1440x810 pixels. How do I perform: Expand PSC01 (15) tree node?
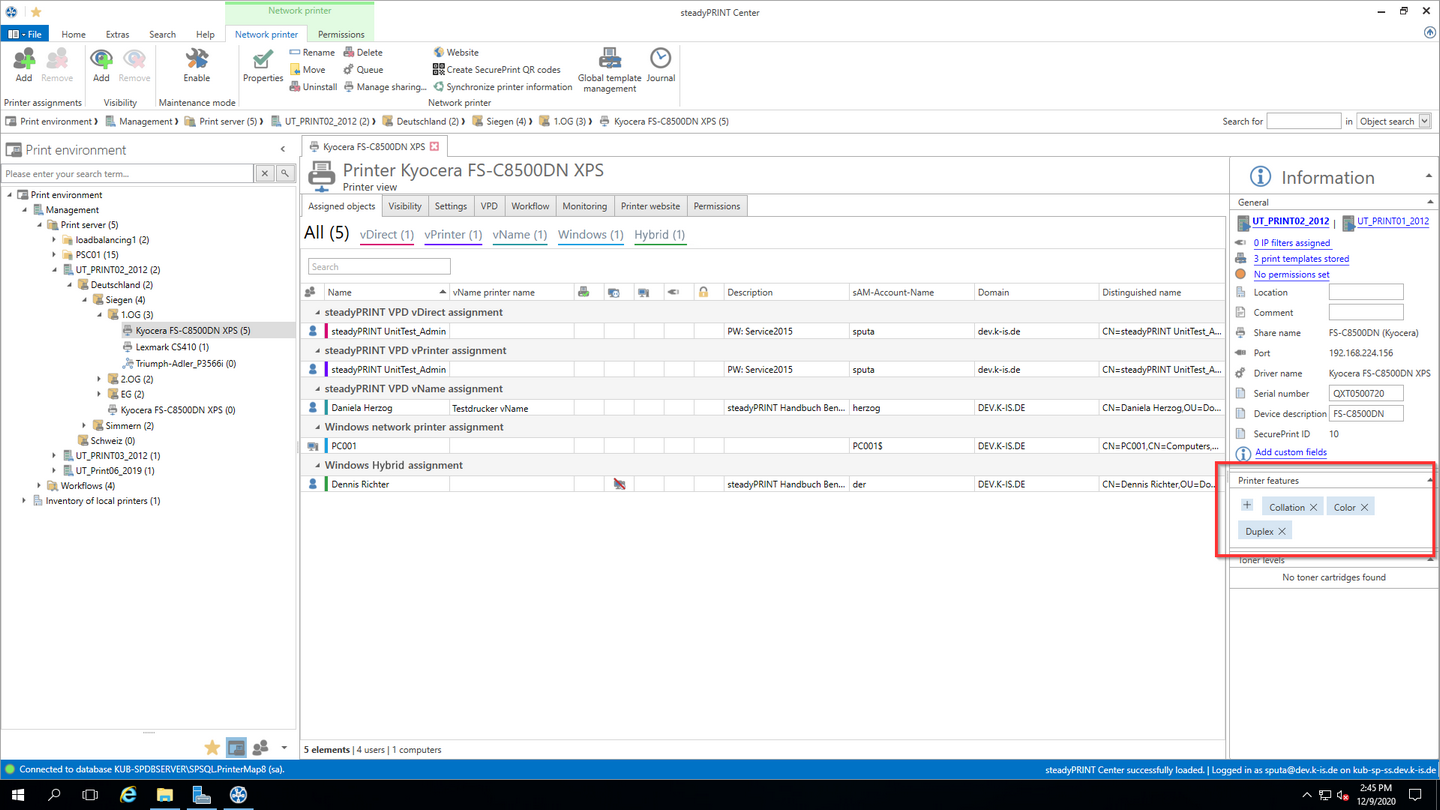[x=55, y=255]
